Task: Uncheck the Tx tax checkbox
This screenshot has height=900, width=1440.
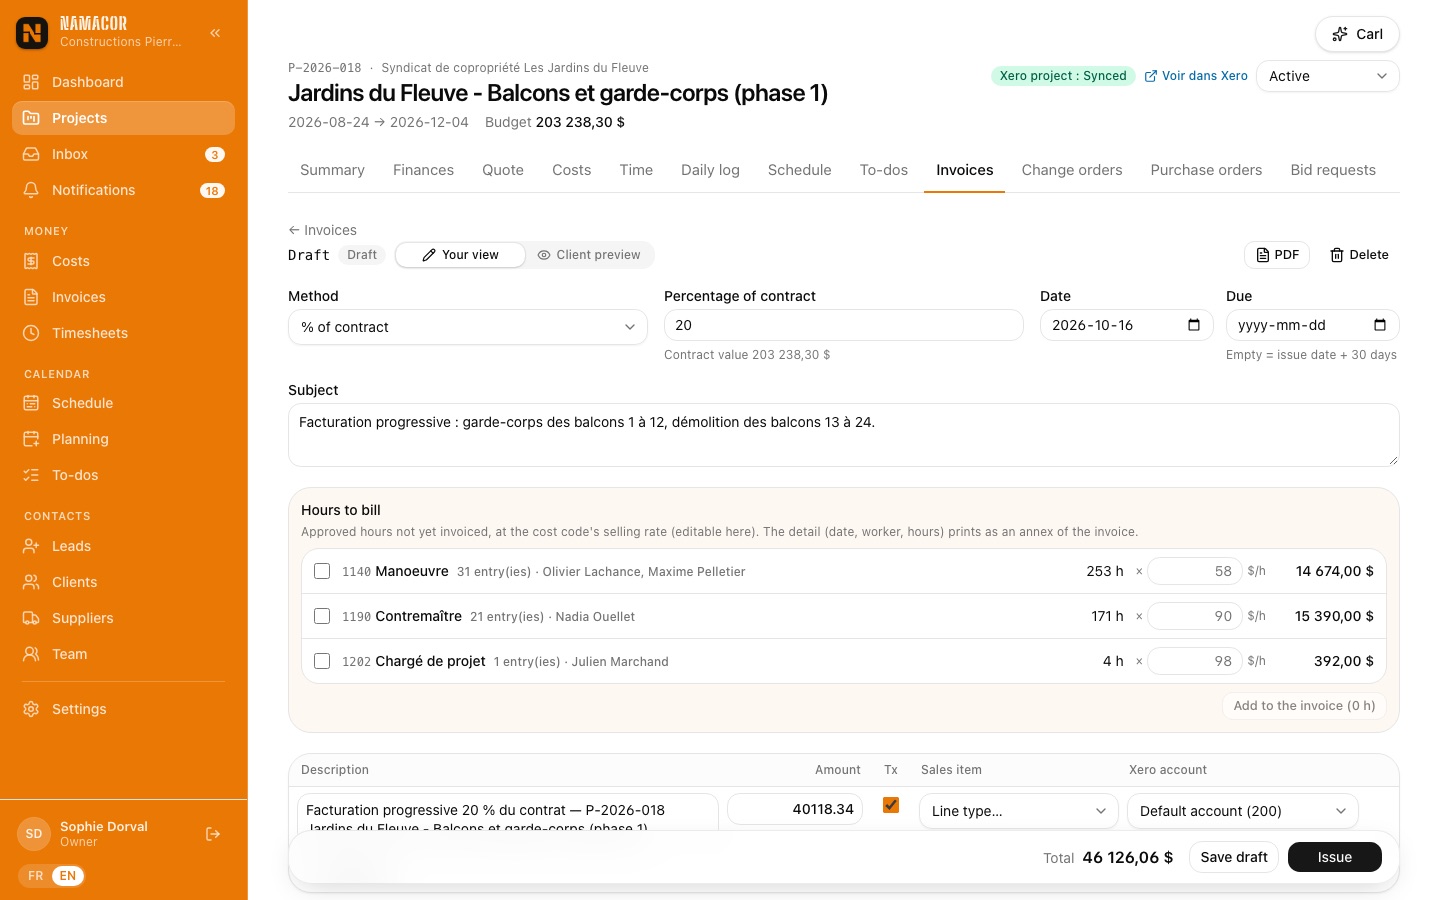Action: click(x=891, y=805)
